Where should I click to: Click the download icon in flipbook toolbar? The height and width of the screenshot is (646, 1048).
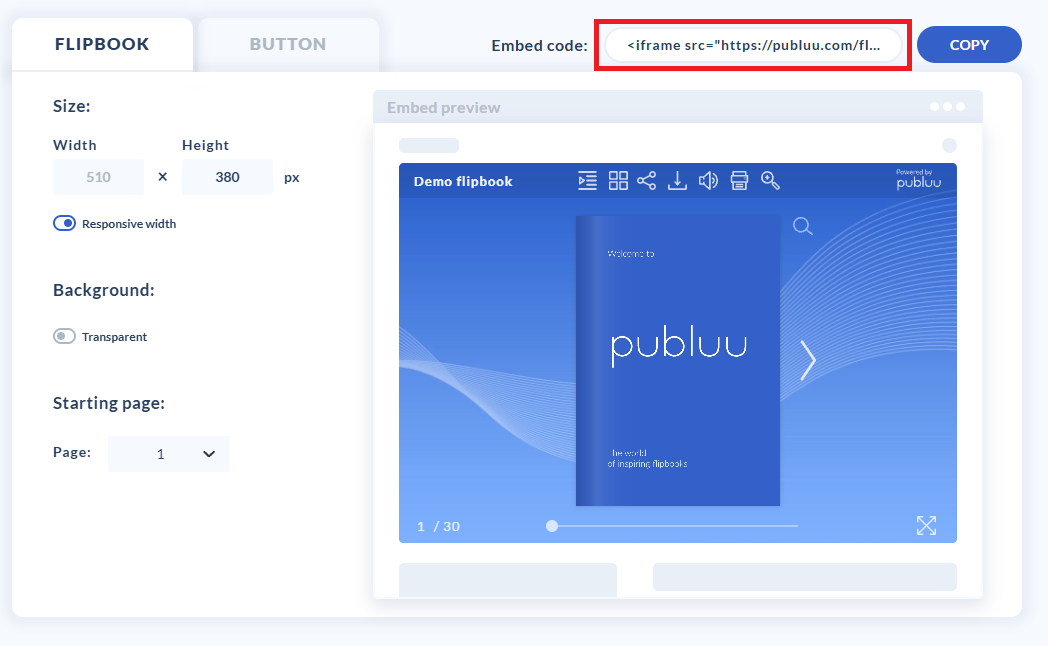(677, 180)
